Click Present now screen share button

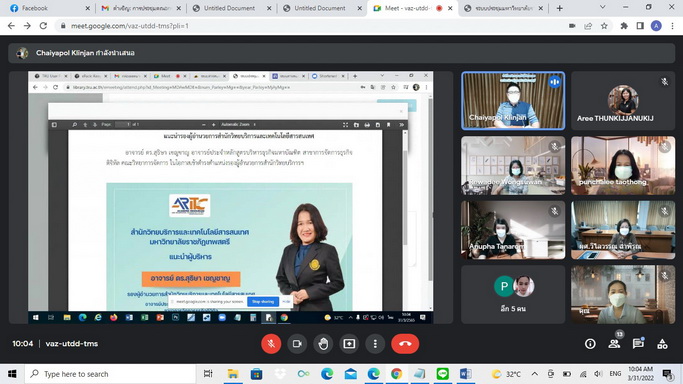coord(349,344)
